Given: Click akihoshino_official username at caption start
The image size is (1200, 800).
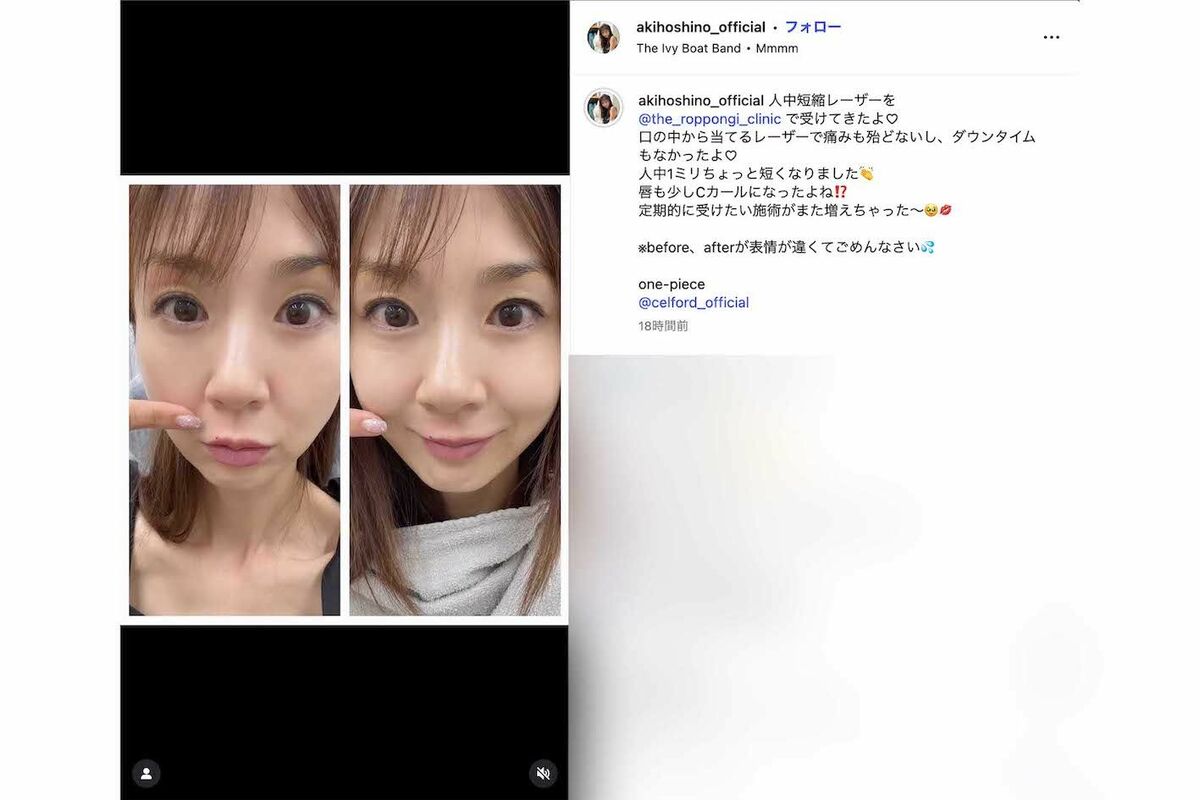Looking at the screenshot, I should tap(701, 100).
